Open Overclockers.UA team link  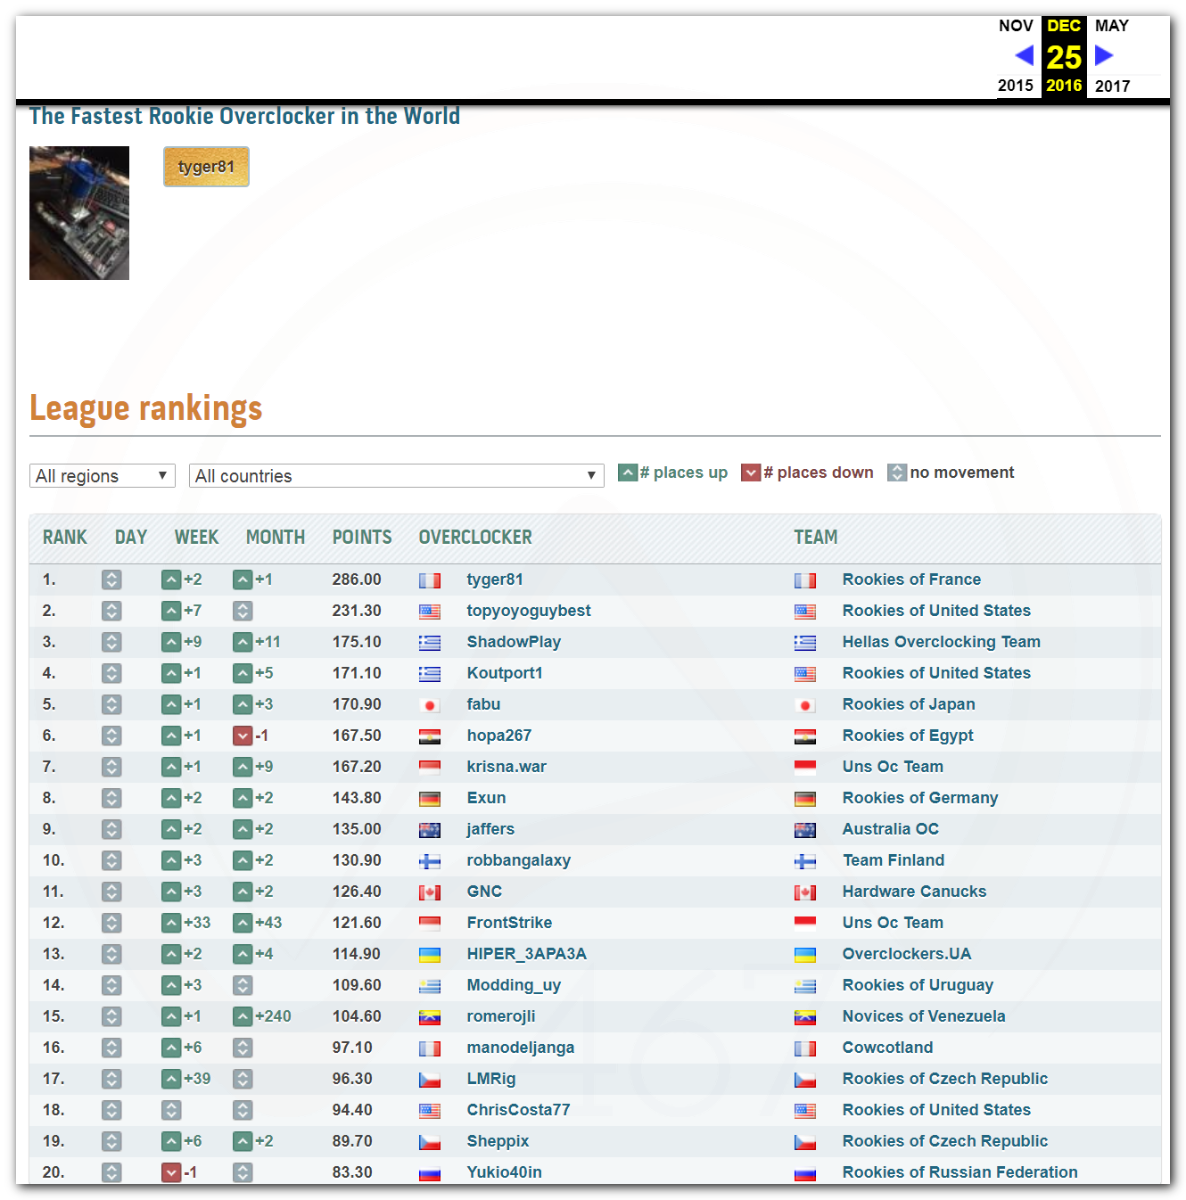907,954
